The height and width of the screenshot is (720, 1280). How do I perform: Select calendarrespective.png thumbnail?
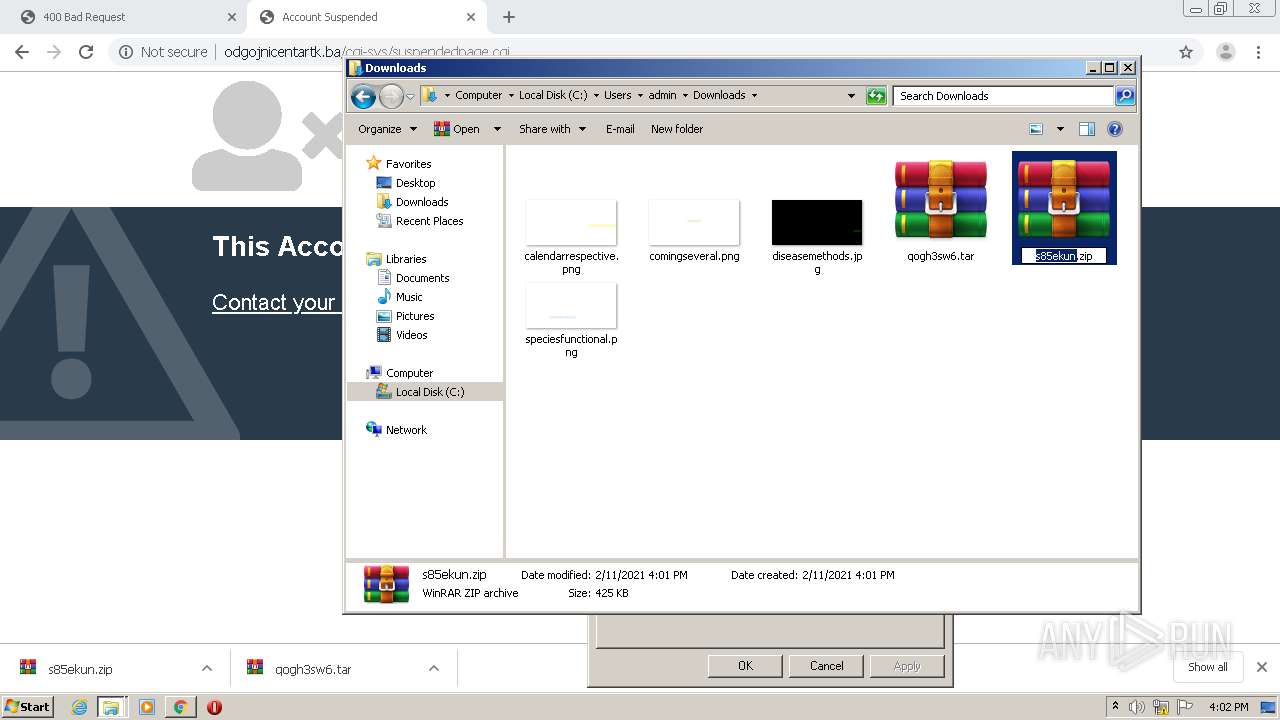571,222
